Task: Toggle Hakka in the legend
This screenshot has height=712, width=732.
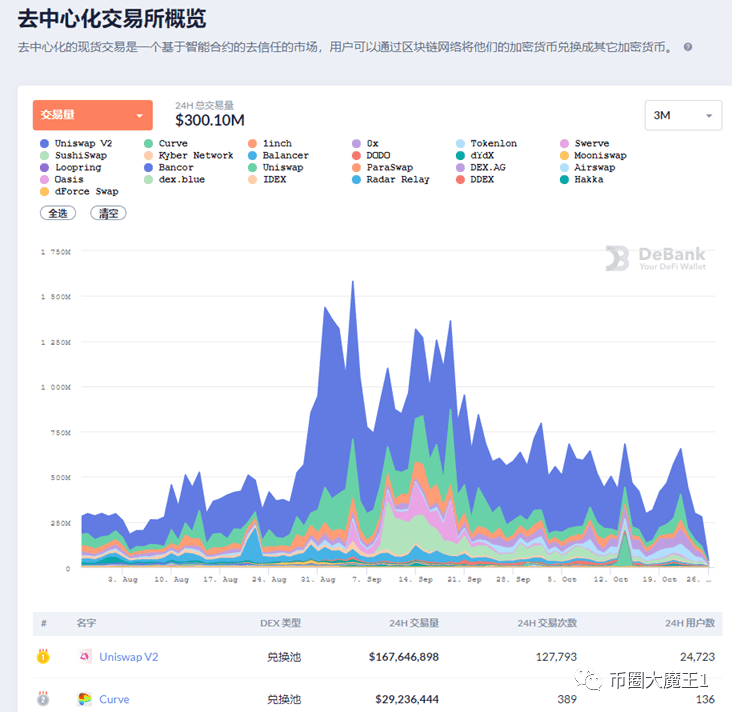Action: pyautogui.click(x=582, y=179)
